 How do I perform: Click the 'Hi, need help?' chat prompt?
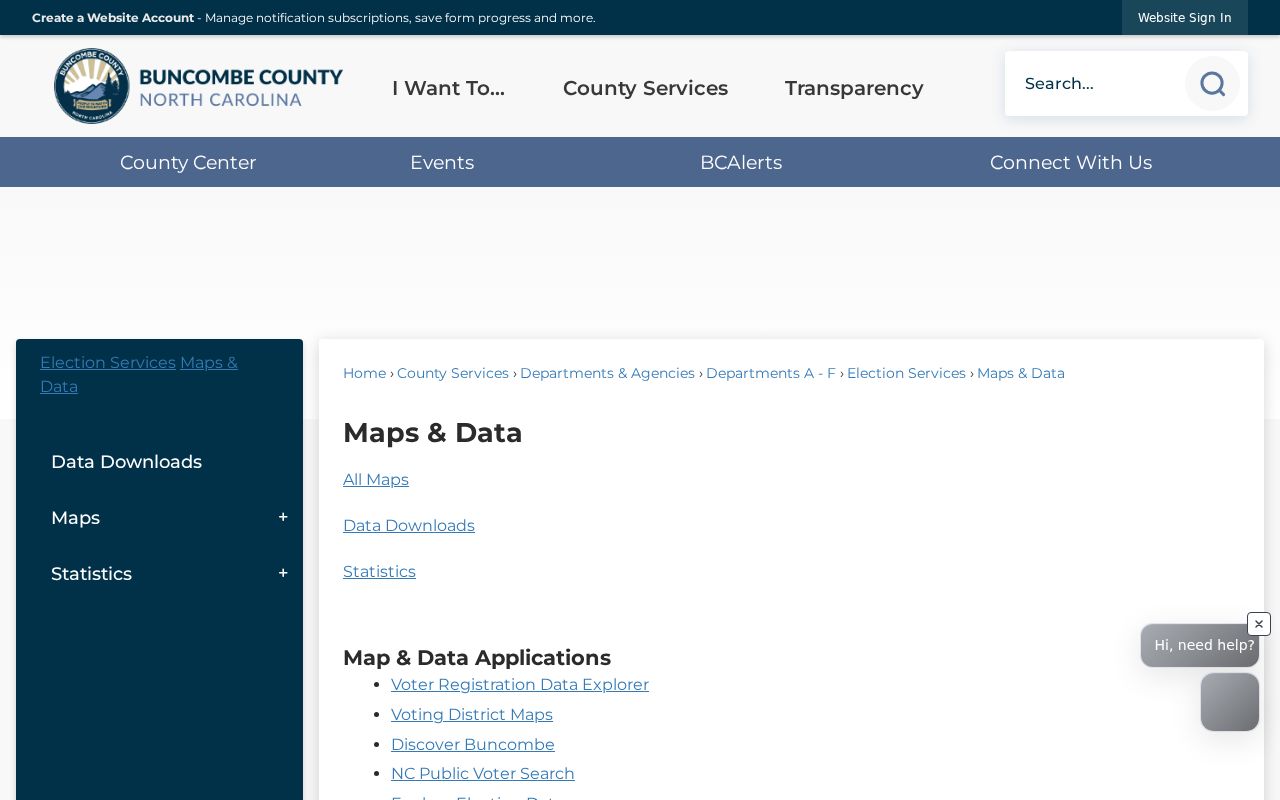pyautogui.click(x=1200, y=646)
